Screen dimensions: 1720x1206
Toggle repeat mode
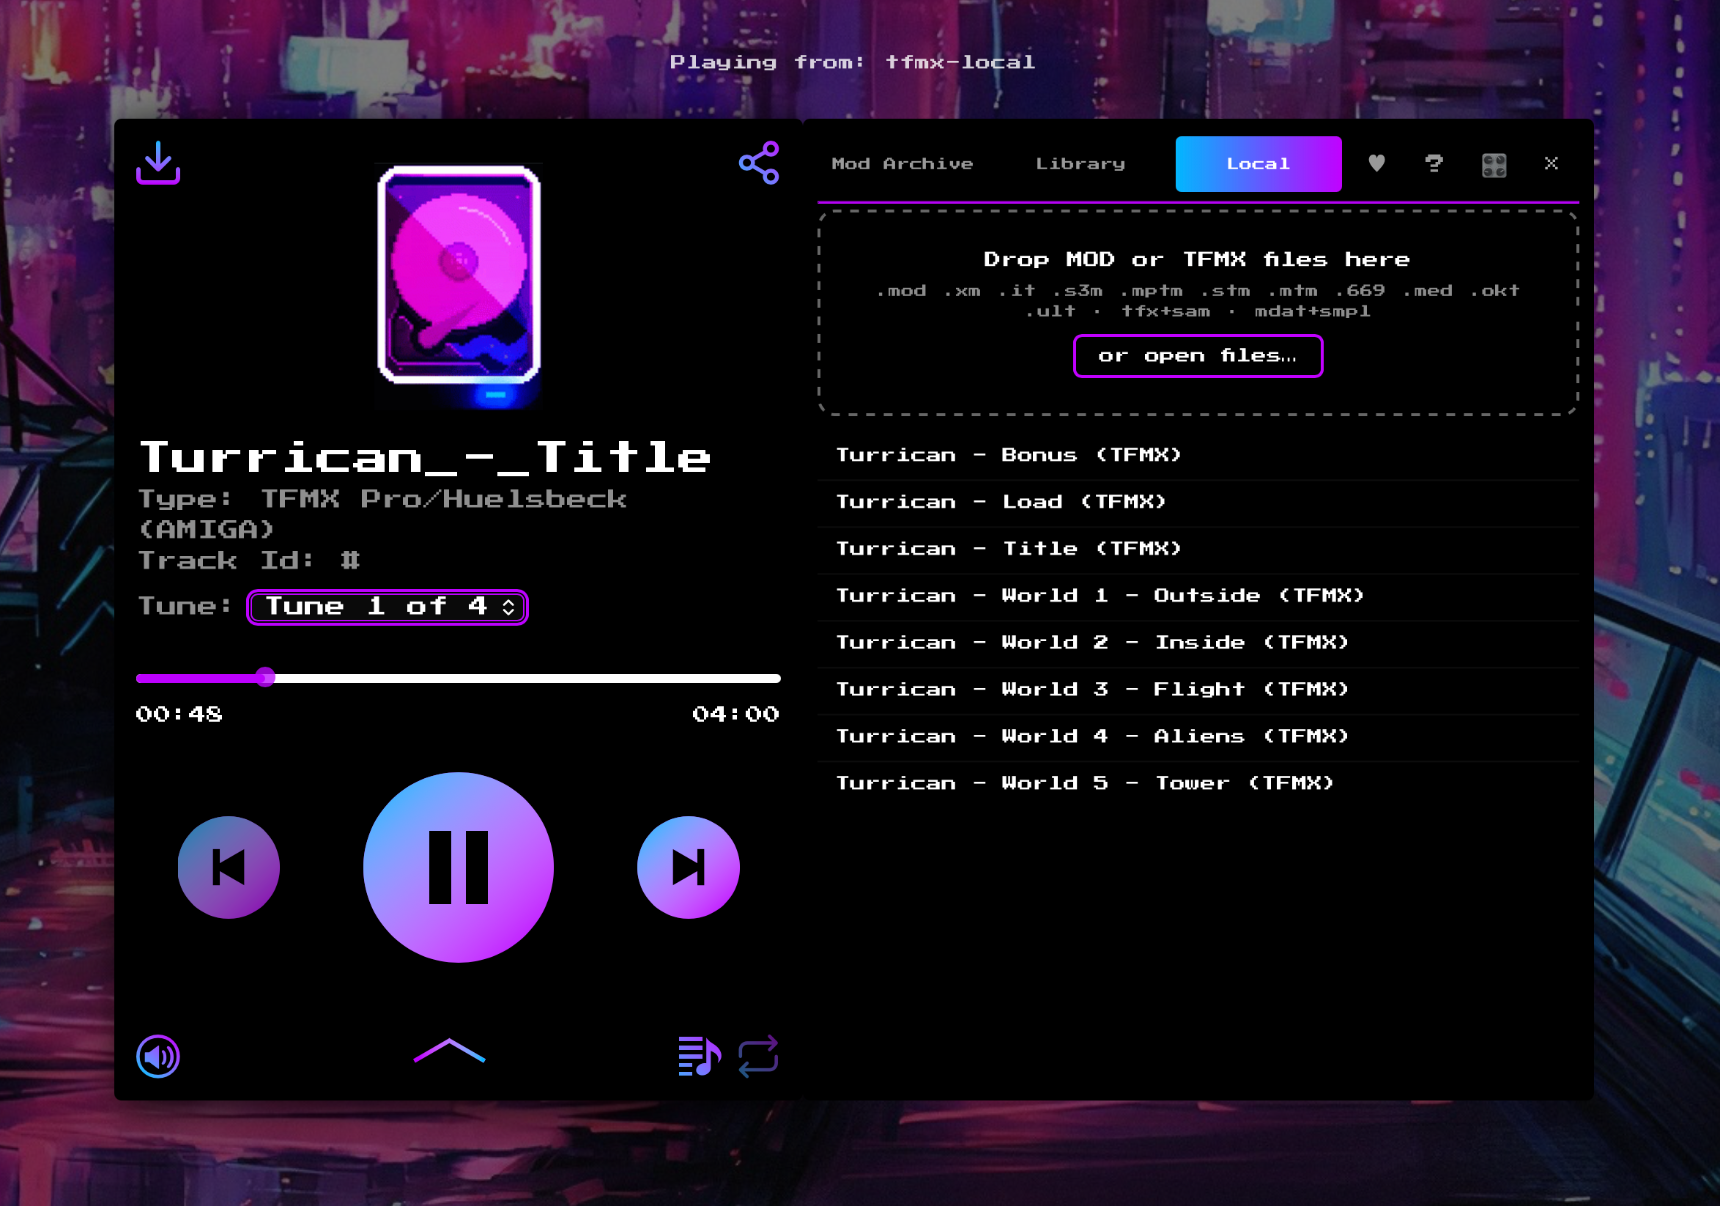pyautogui.click(x=758, y=1056)
